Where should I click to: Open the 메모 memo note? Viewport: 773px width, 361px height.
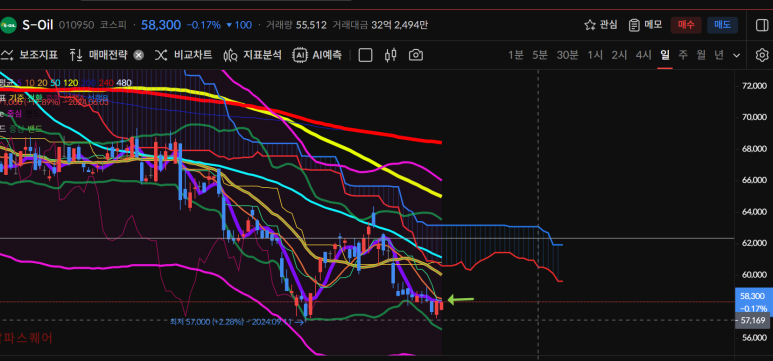tap(645, 25)
